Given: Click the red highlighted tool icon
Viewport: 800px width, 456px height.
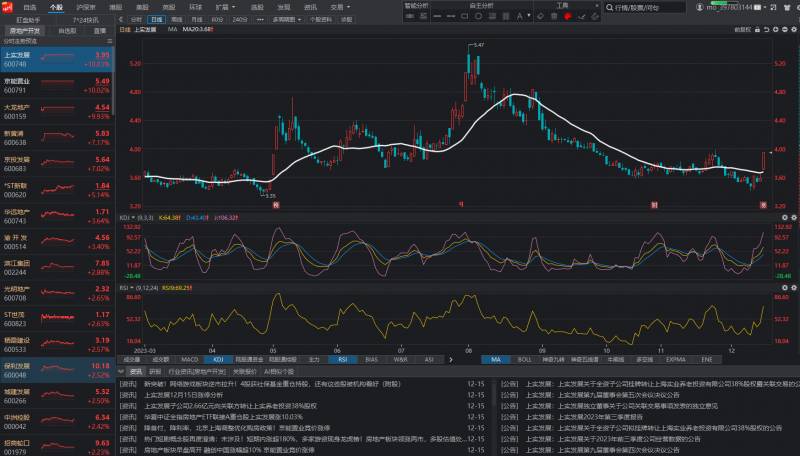Looking at the screenshot, I should click(x=567, y=16).
